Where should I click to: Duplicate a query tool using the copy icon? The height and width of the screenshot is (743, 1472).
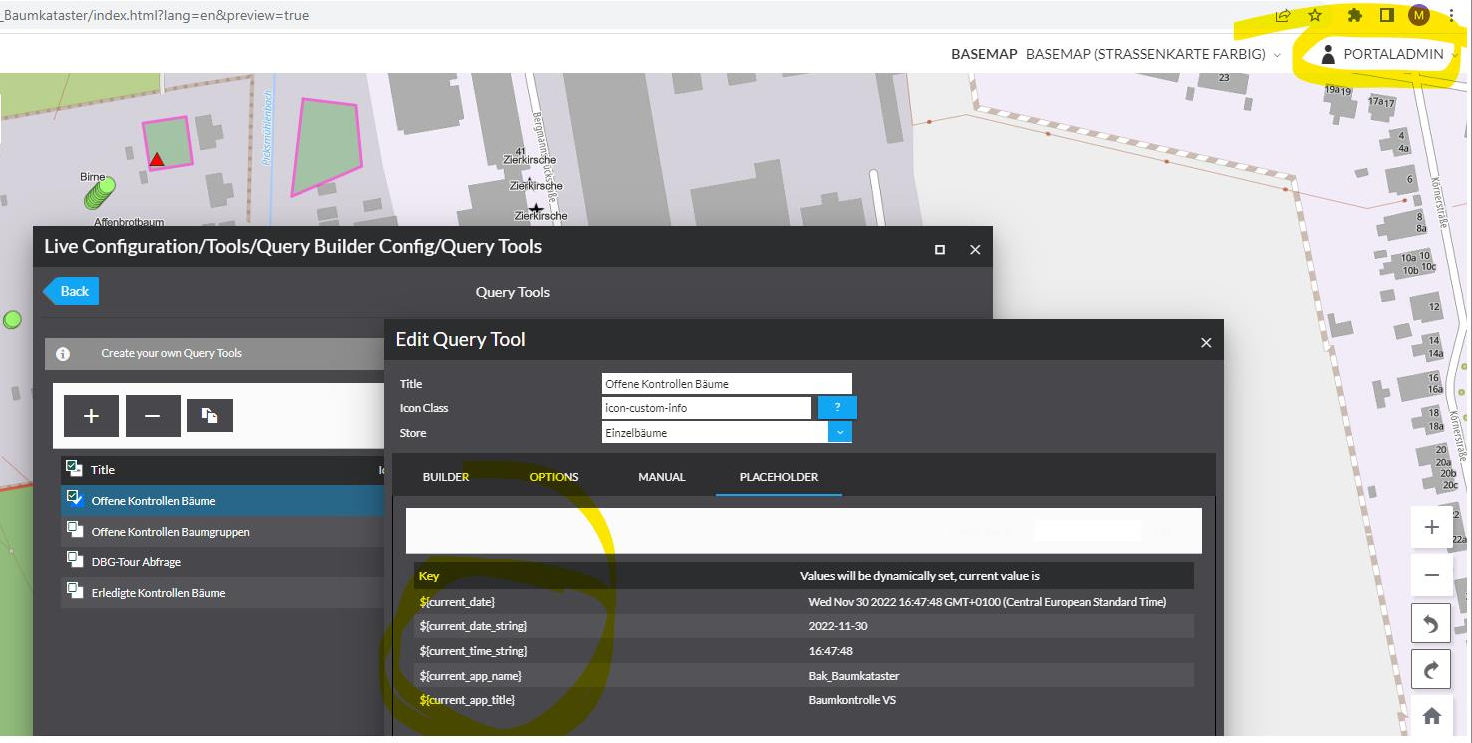tap(210, 415)
